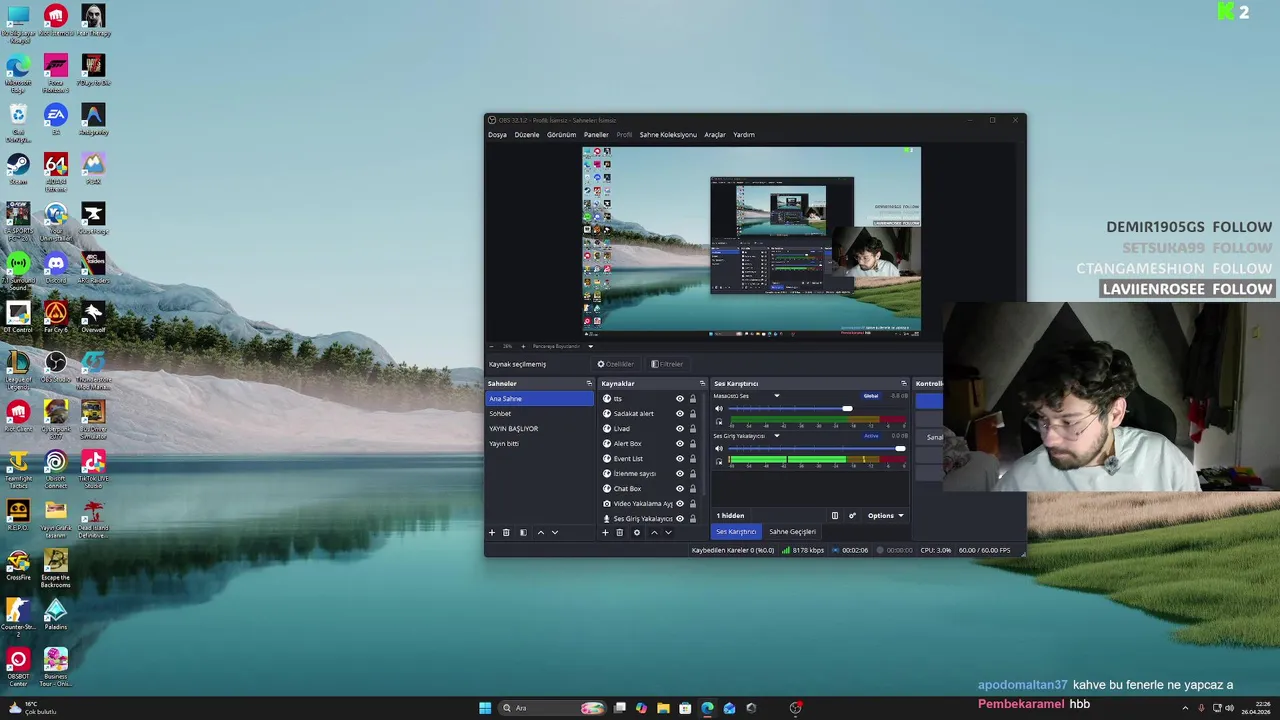Open Escape the Backrooms desktop icon

(x=55, y=567)
